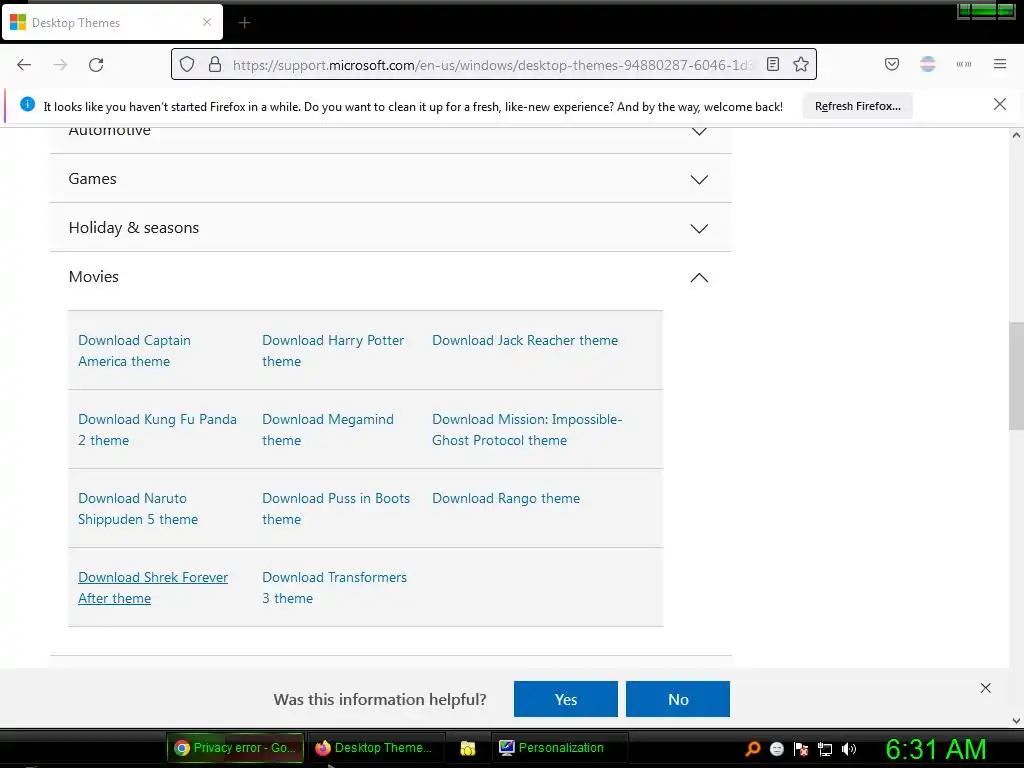Expand the Automotive section chevron
This screenshot has width=1024, height=768.
pyautogui.click(x=699, y=131)
